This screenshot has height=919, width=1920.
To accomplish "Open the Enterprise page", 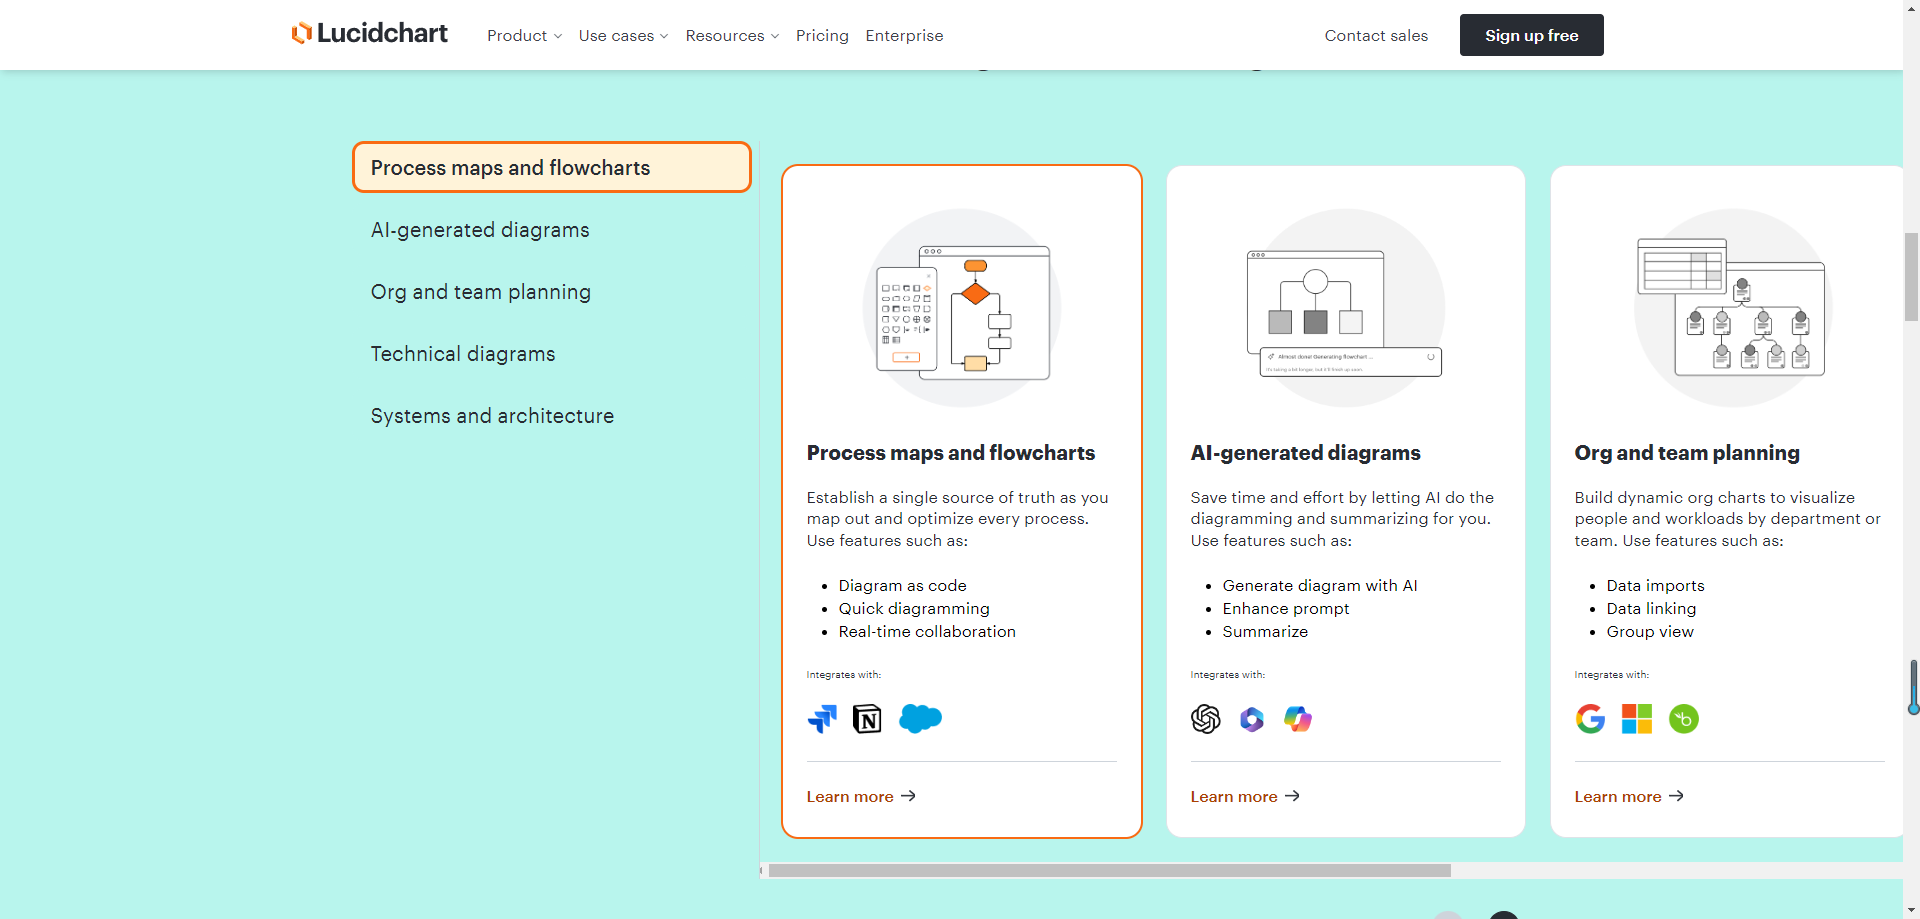I will (x=904, y=36).
